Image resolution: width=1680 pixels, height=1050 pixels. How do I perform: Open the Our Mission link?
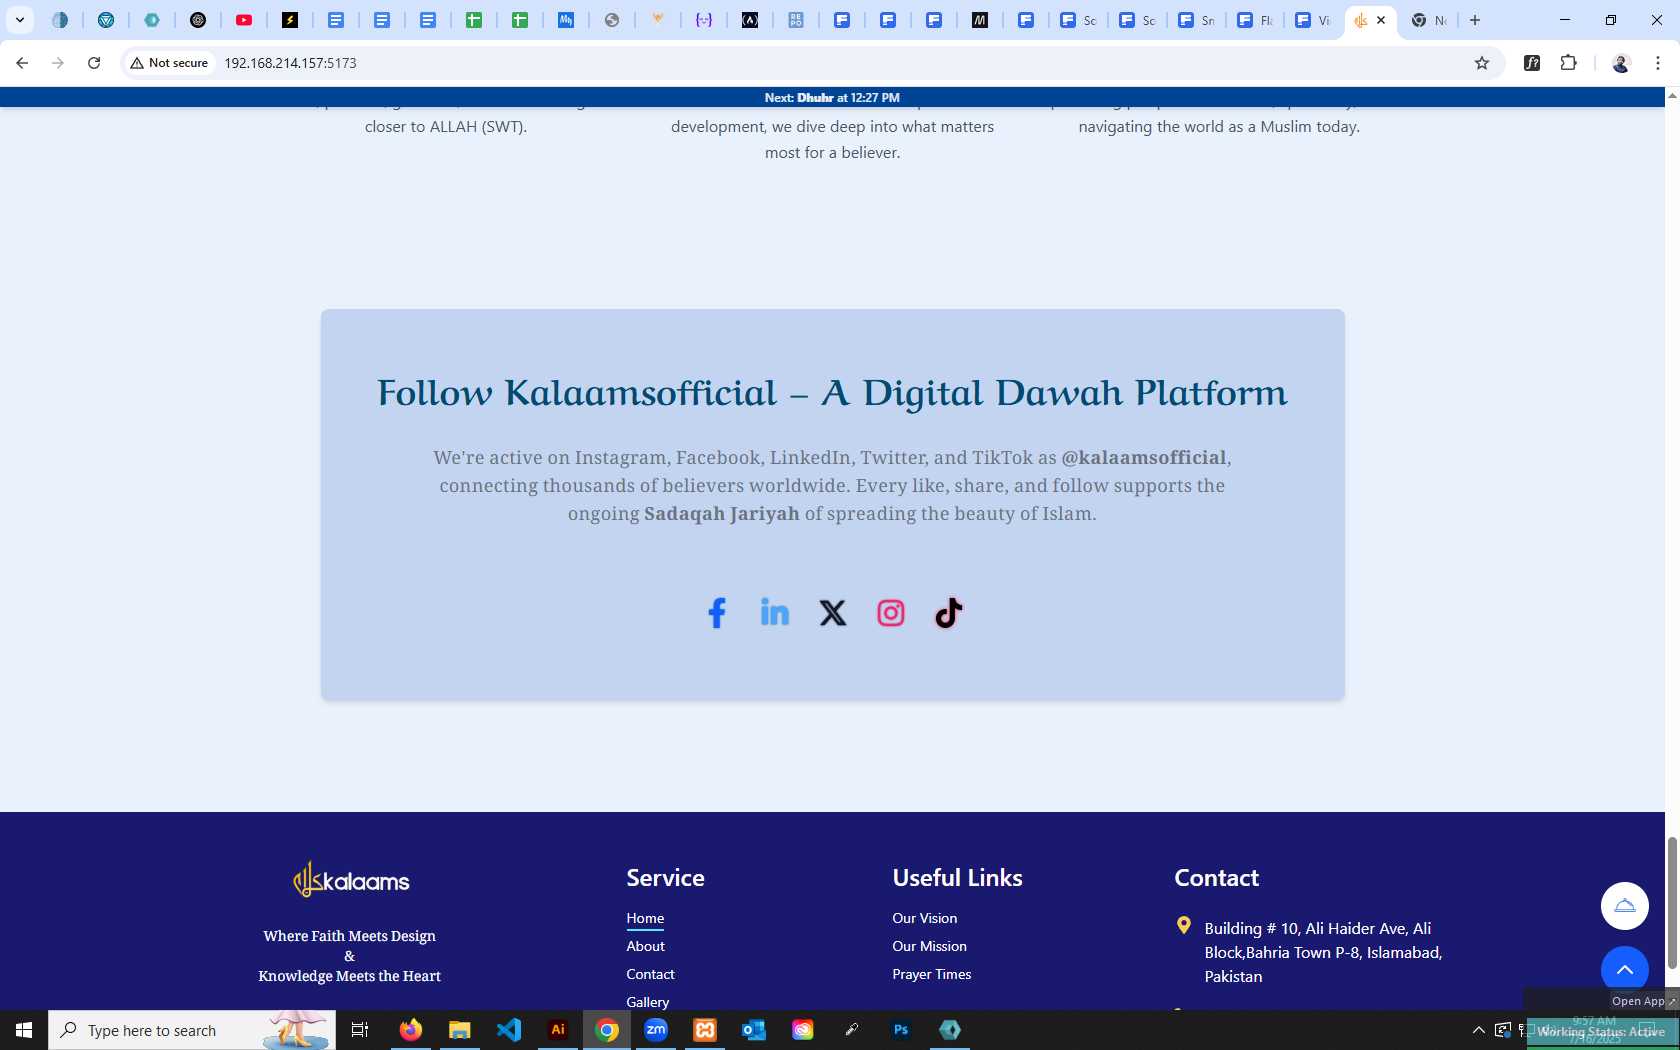pos(929,946)
